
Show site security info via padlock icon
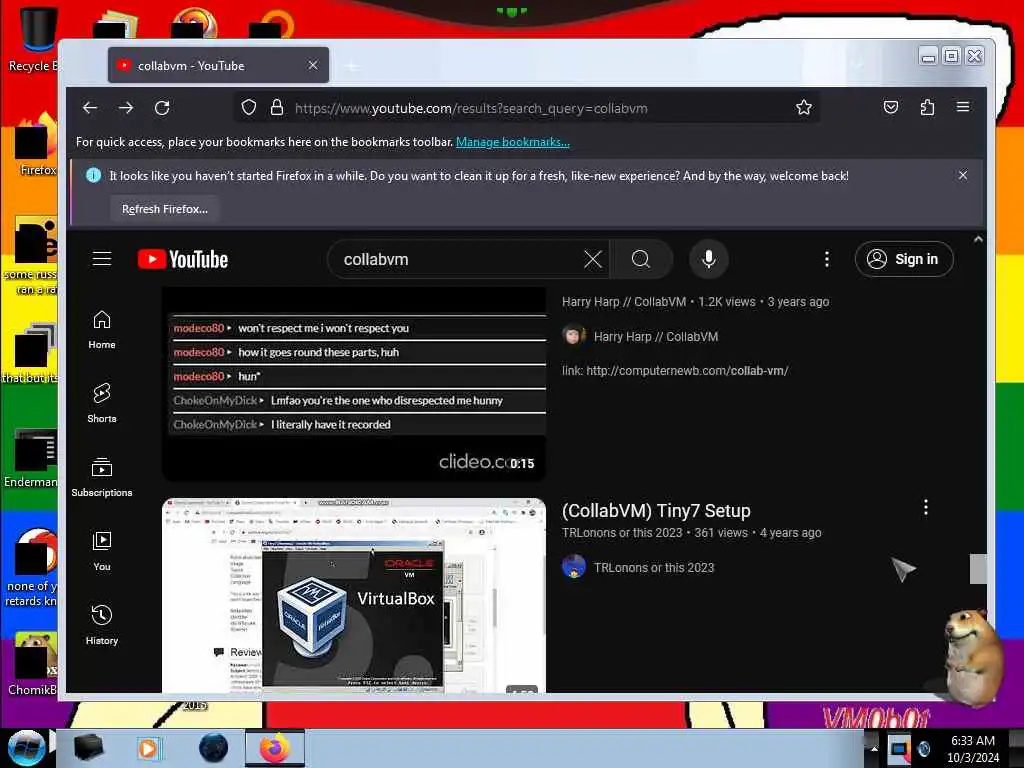pos(277,108)
